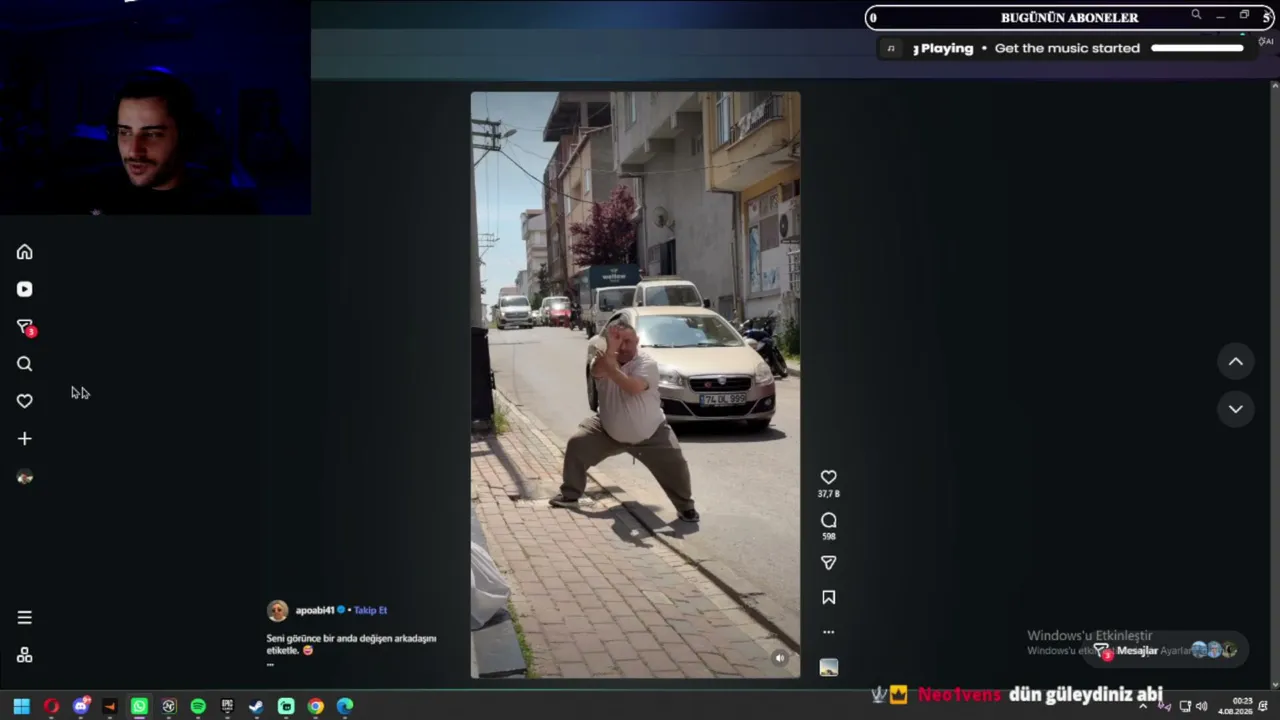1280x720 pixels.
Task: Save the reel with bookmark icon
Action: point(828,597)
